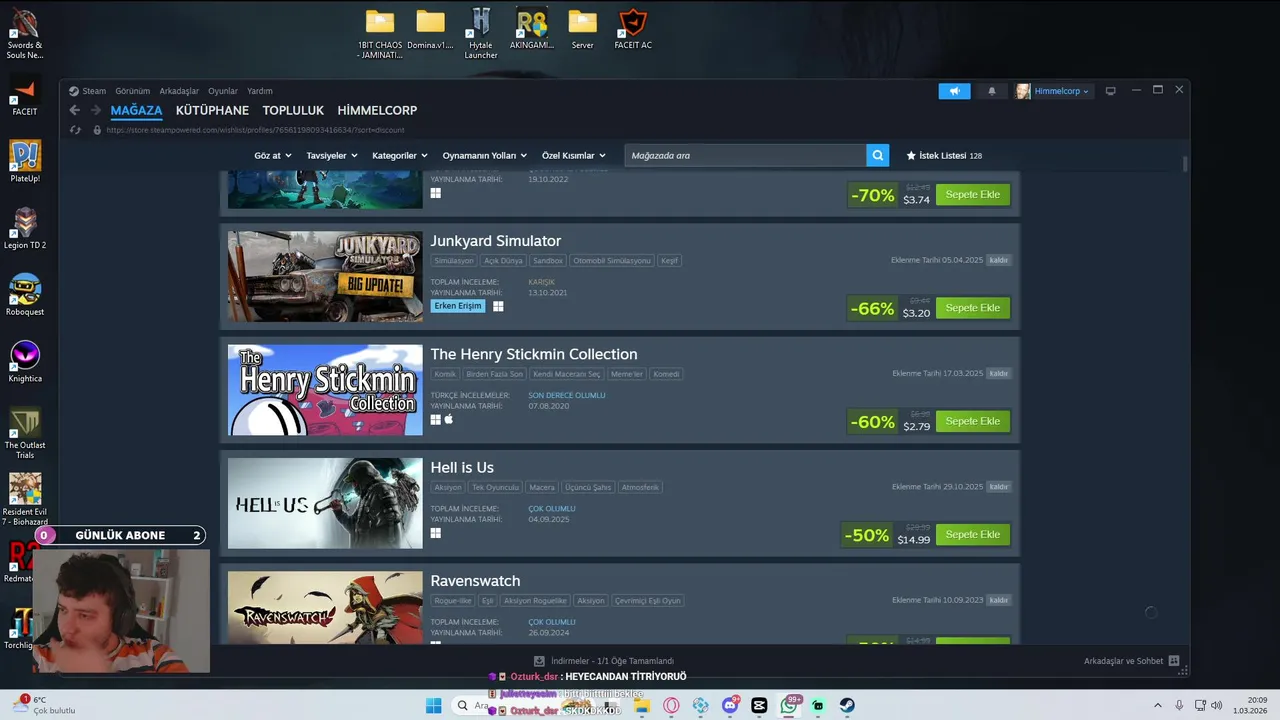Open WhatsApp from the taskbar
The height and width of the screenshot is (720, 1280).
(x=789, y=706)
